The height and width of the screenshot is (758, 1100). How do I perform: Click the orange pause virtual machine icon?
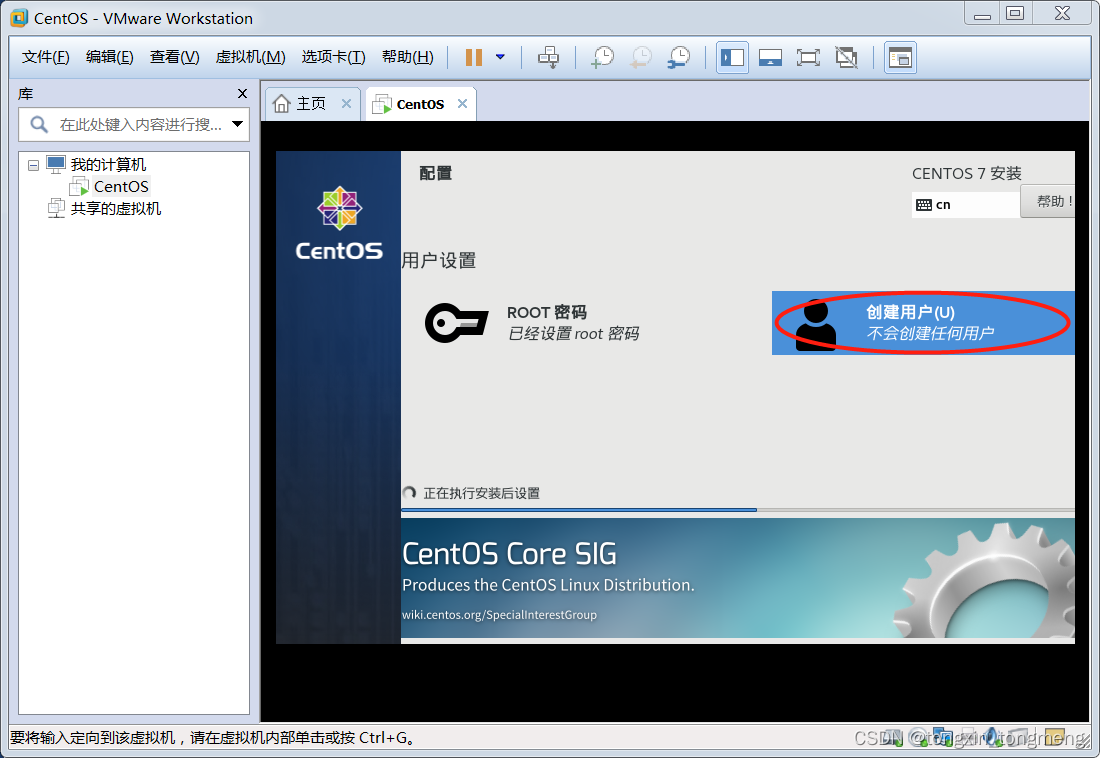click(474, 57)
